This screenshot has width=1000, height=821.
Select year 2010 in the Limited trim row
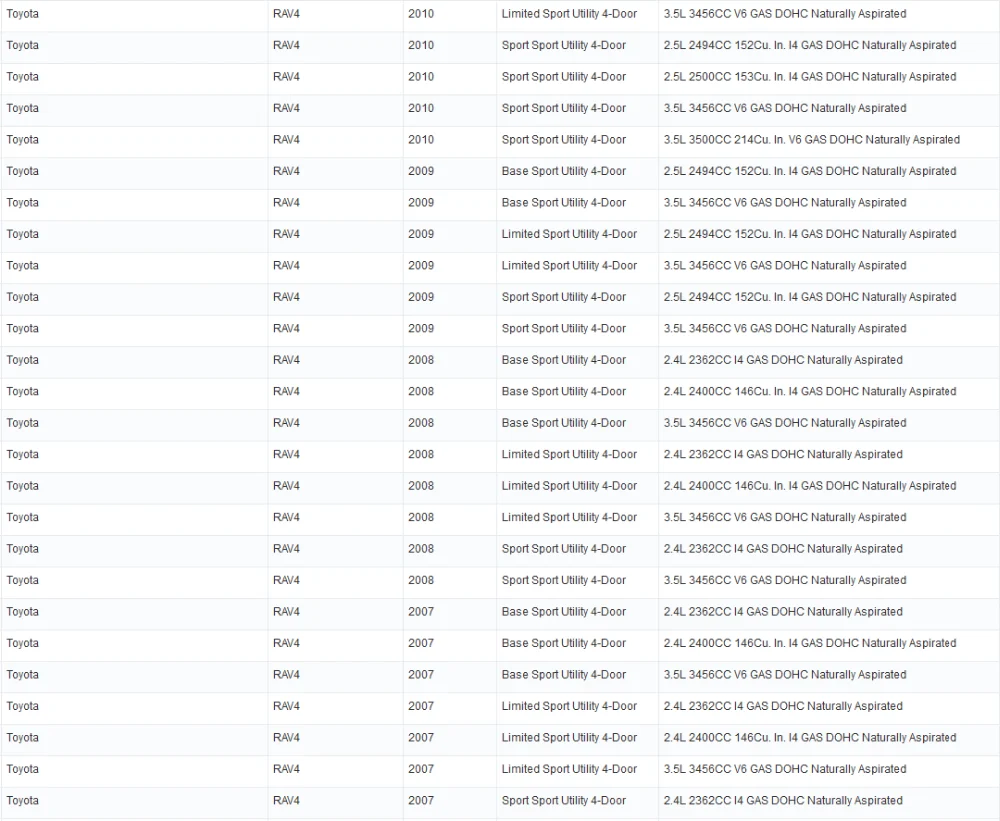pos(421,14)
